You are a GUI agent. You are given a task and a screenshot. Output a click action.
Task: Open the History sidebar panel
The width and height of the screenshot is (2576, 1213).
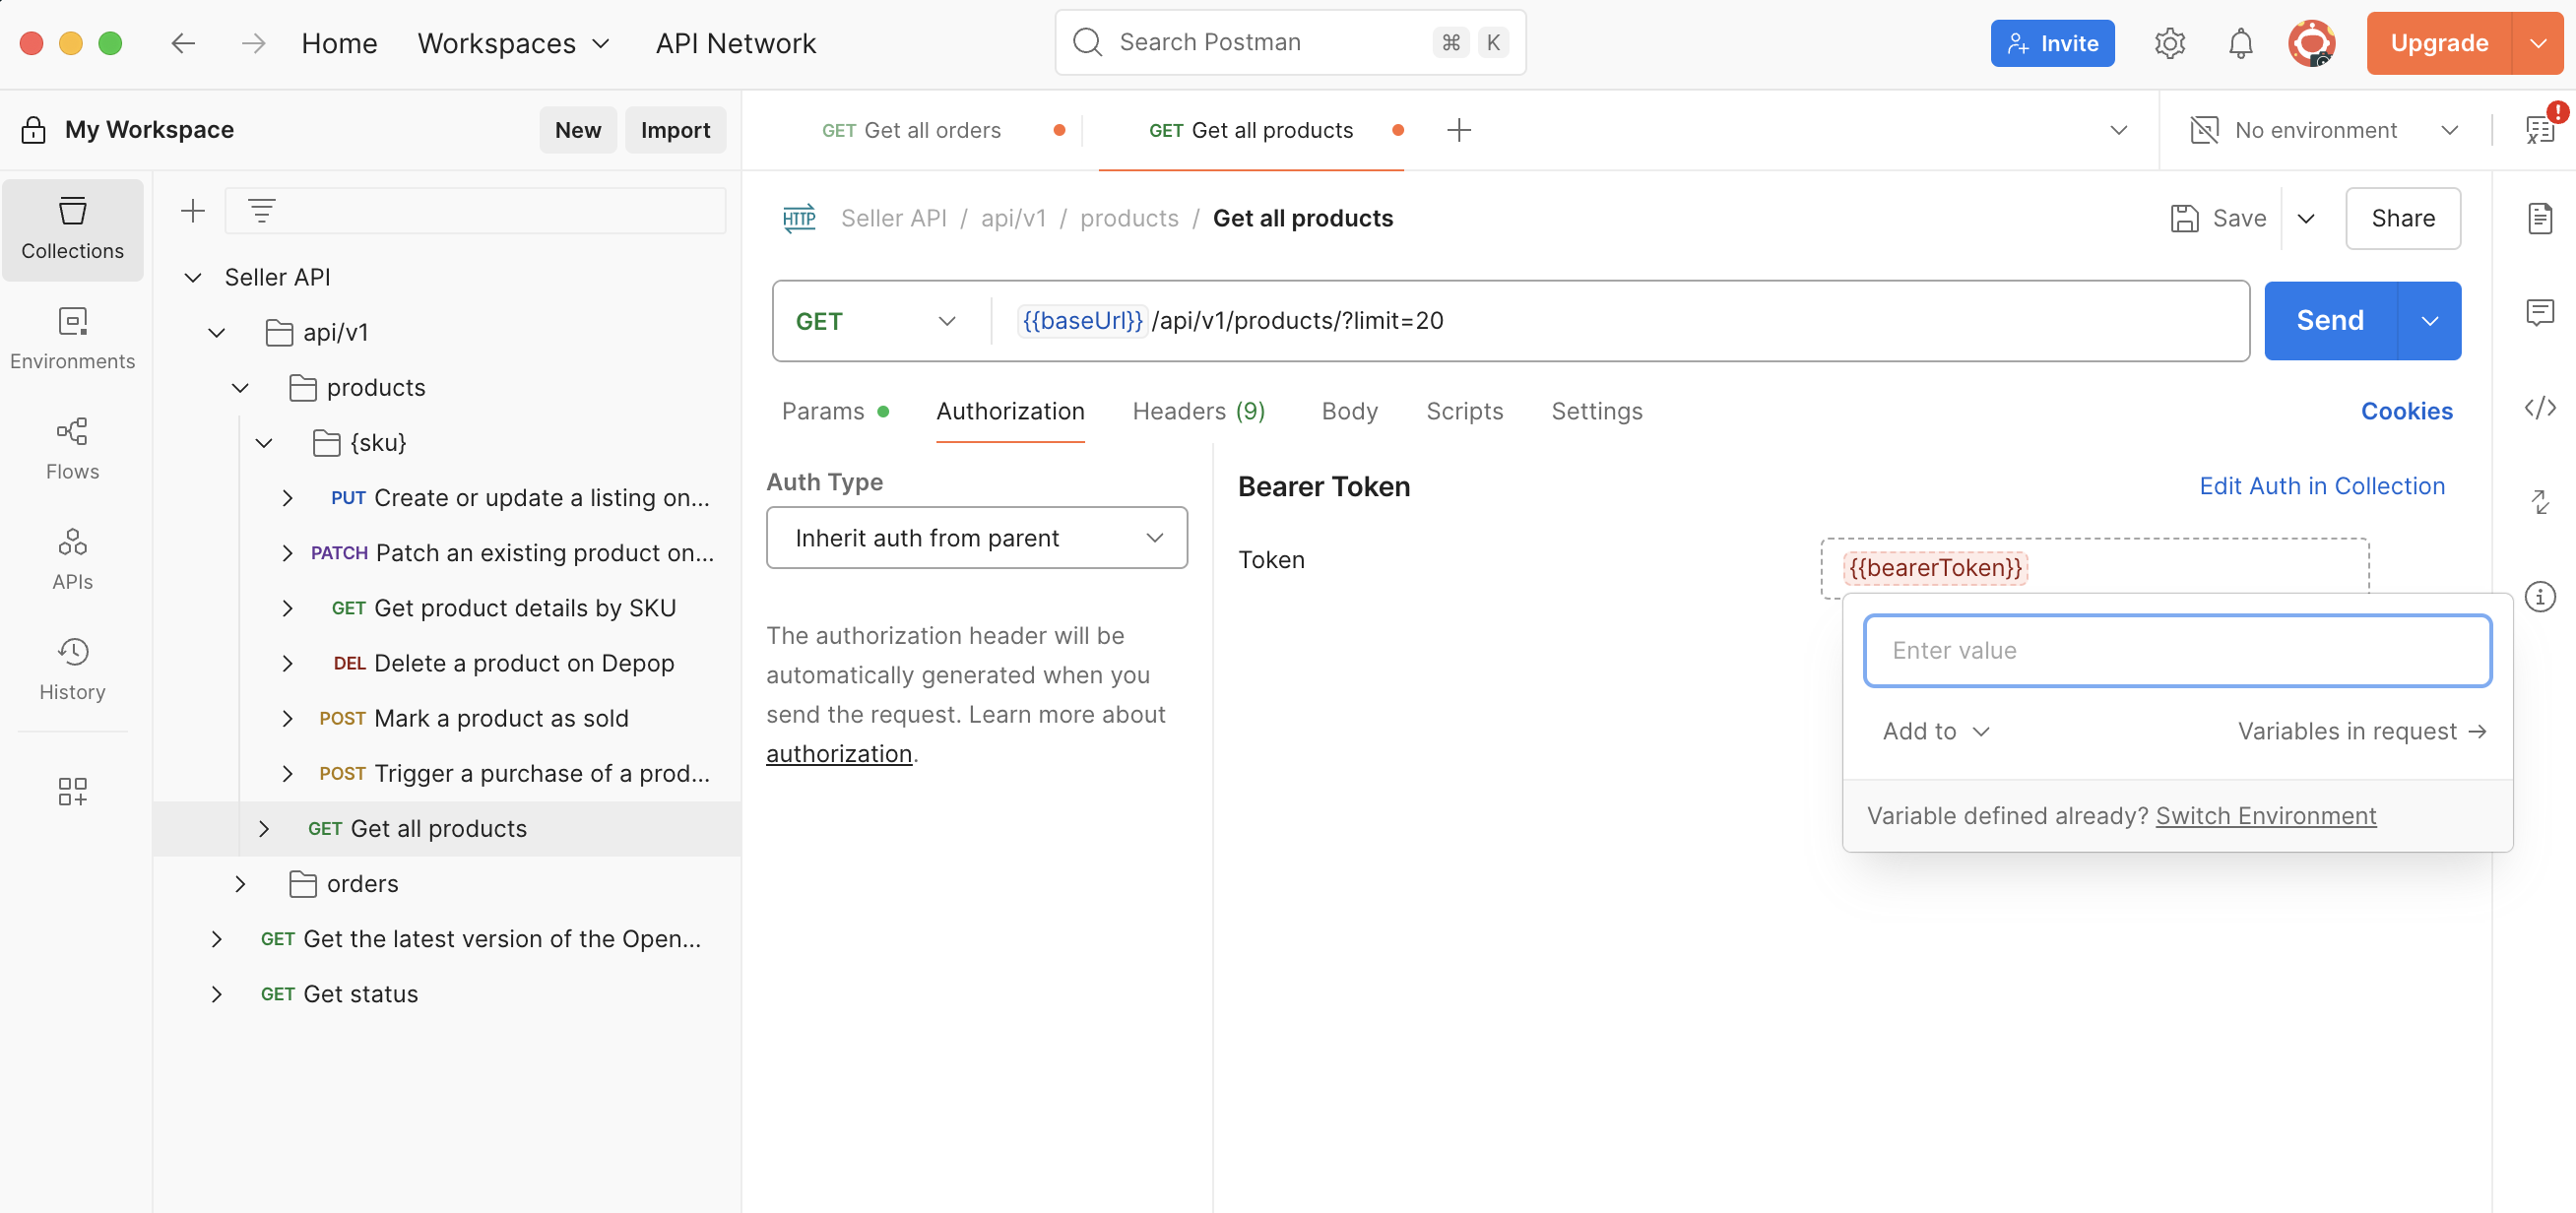[73, 669]
